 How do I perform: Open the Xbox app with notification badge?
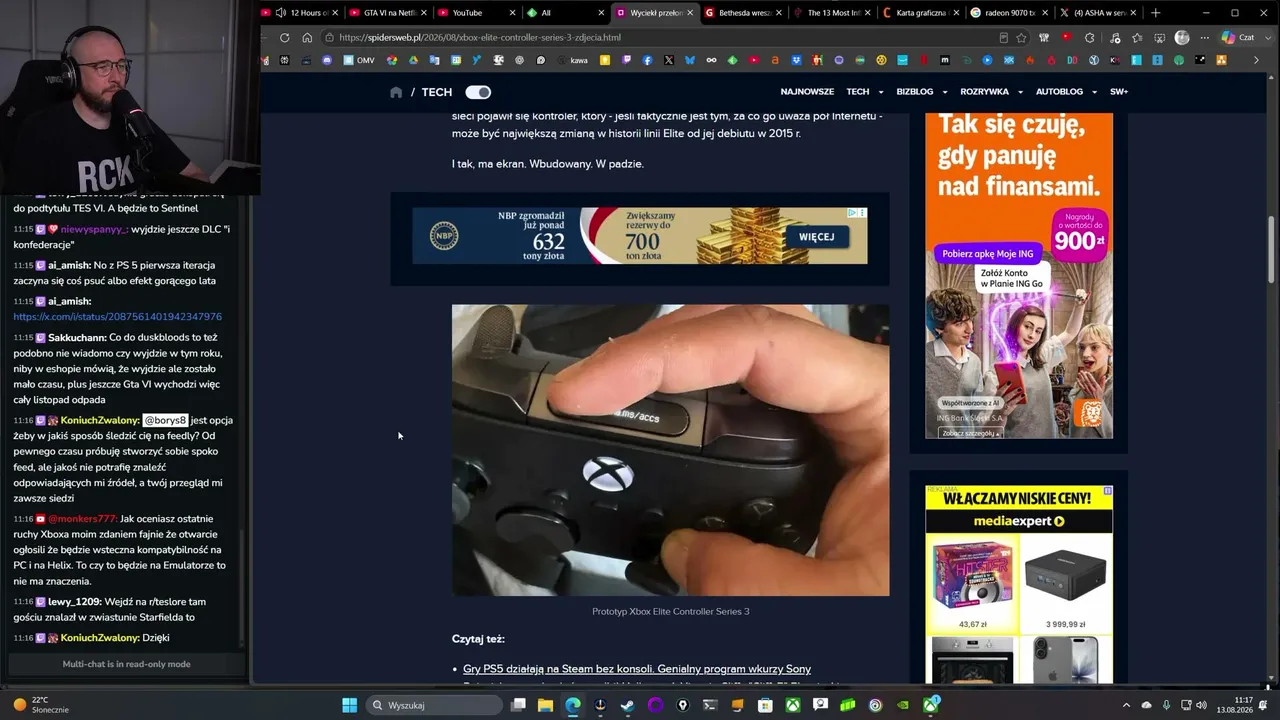click(931, 705)
